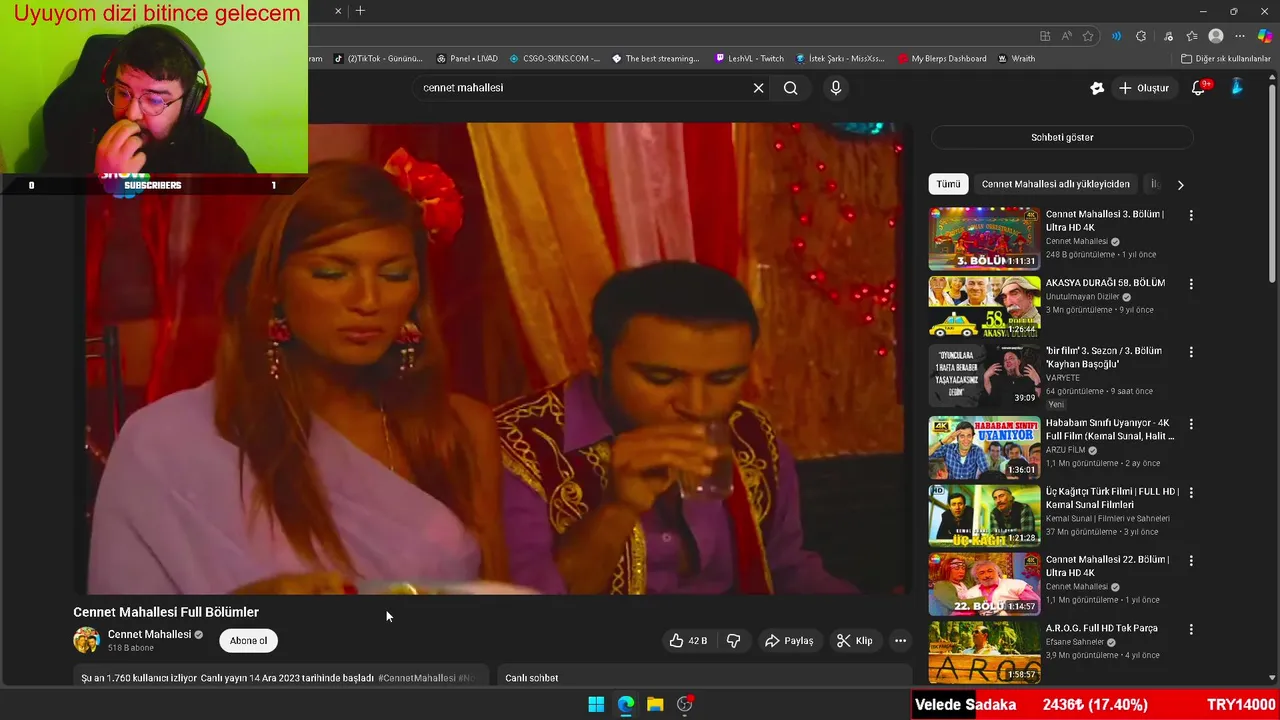Show next filter chips with the arrow
Viewport: 1280px width, 720px height.
coord(1180,185)
